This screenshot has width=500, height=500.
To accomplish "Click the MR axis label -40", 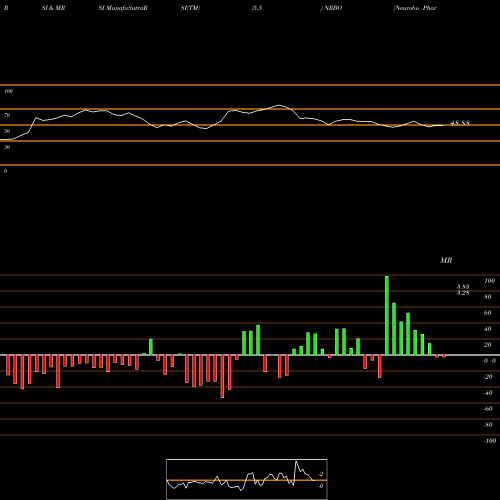I will click(488, 393).
